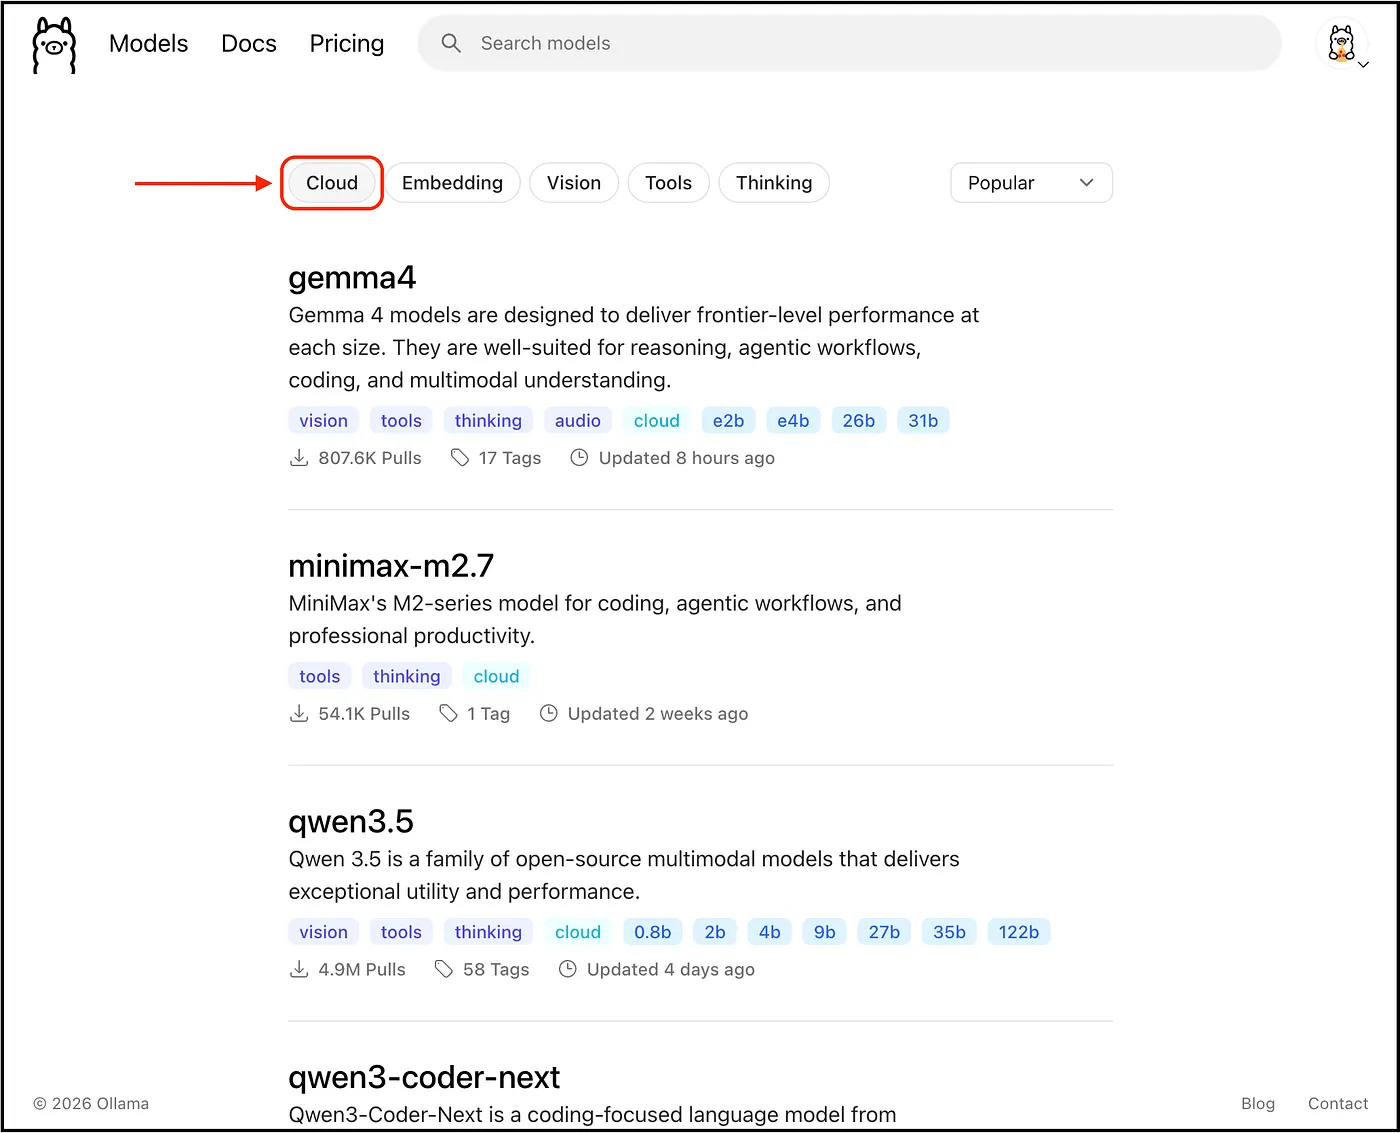Viewport: 1400px width, 1133px height.
Task: Click gemma4 audio capability tag
Action: [578, 421]
